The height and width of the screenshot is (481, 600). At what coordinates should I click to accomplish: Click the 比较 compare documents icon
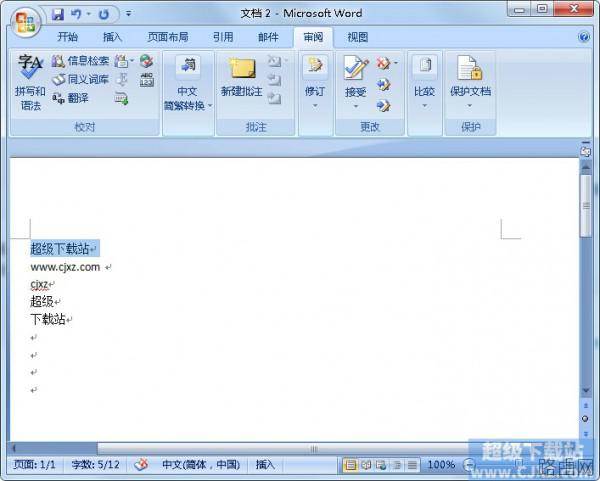point(425,66)
